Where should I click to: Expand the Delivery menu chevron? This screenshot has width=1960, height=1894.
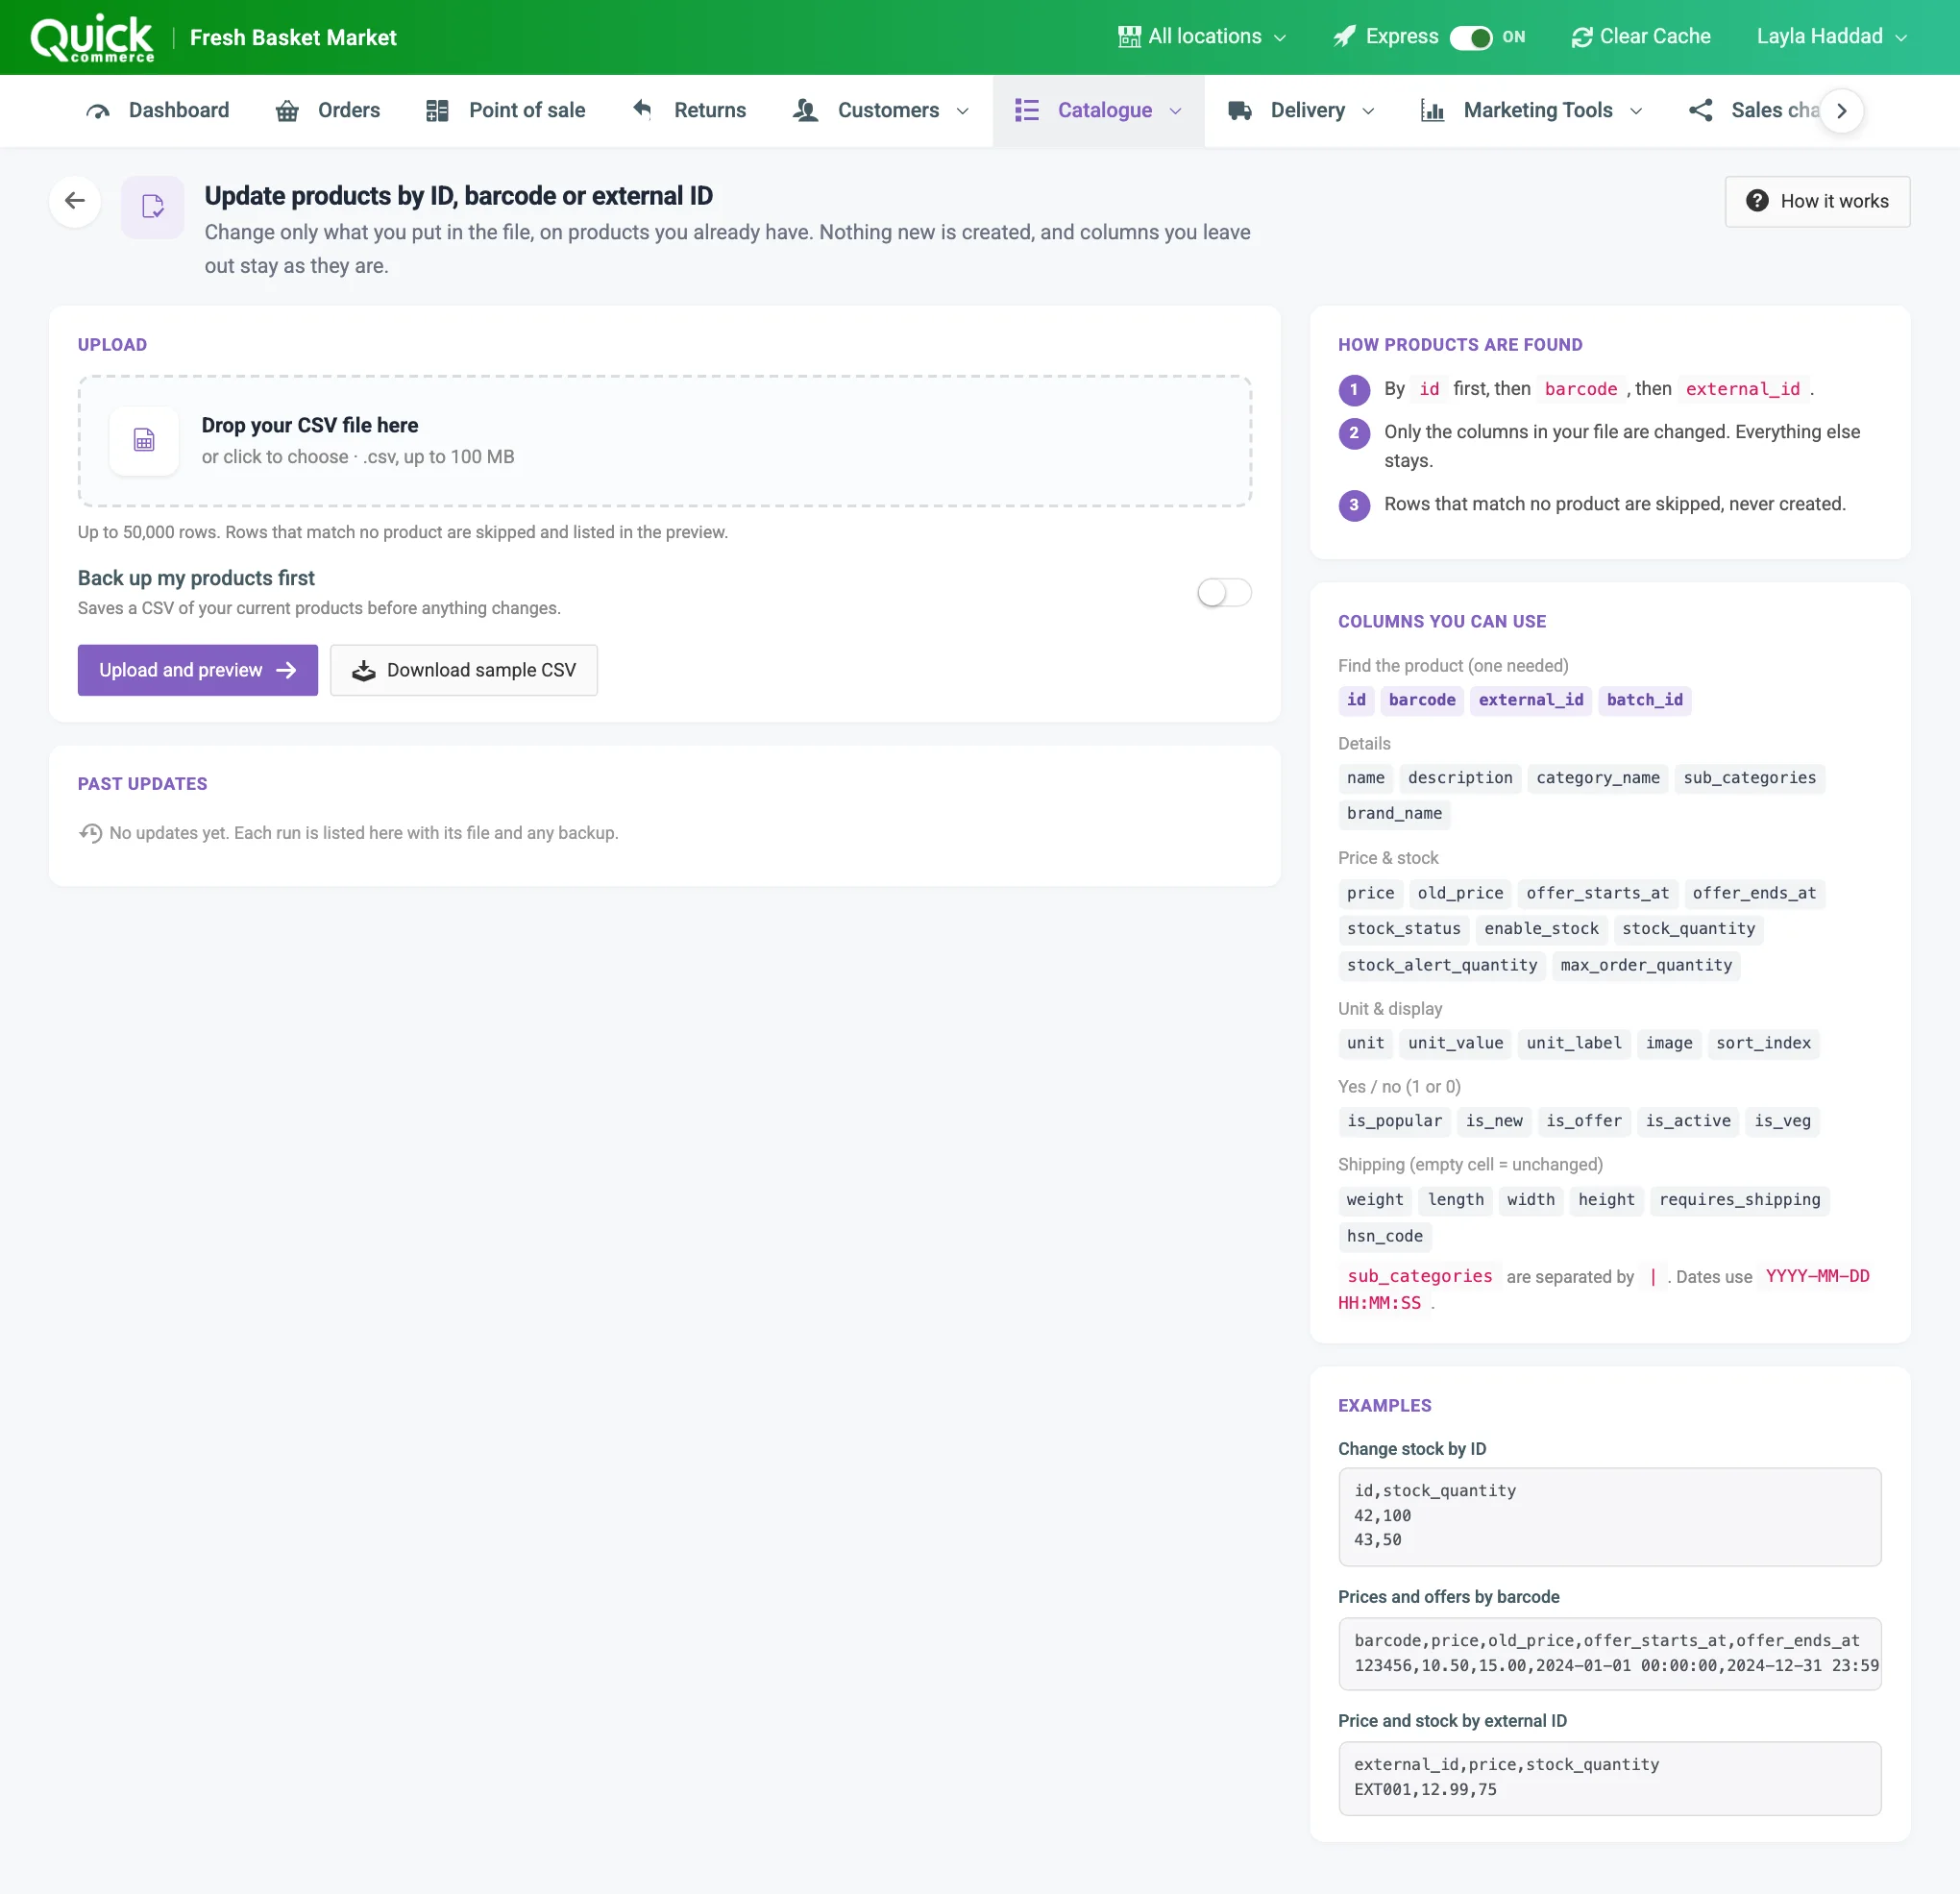pyautogui.click(x=1368, y=111)
